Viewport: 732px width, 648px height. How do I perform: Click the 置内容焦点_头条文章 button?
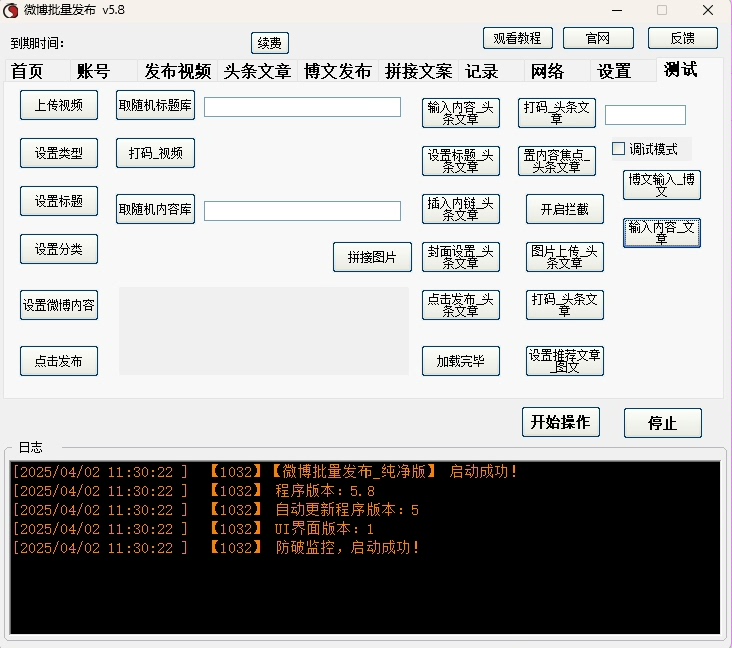tap(557, 161)
